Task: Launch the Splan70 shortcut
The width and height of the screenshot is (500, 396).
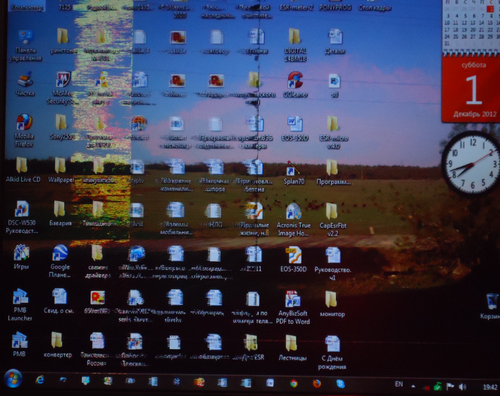Action: pyautogui.click(x=293, y=173)
